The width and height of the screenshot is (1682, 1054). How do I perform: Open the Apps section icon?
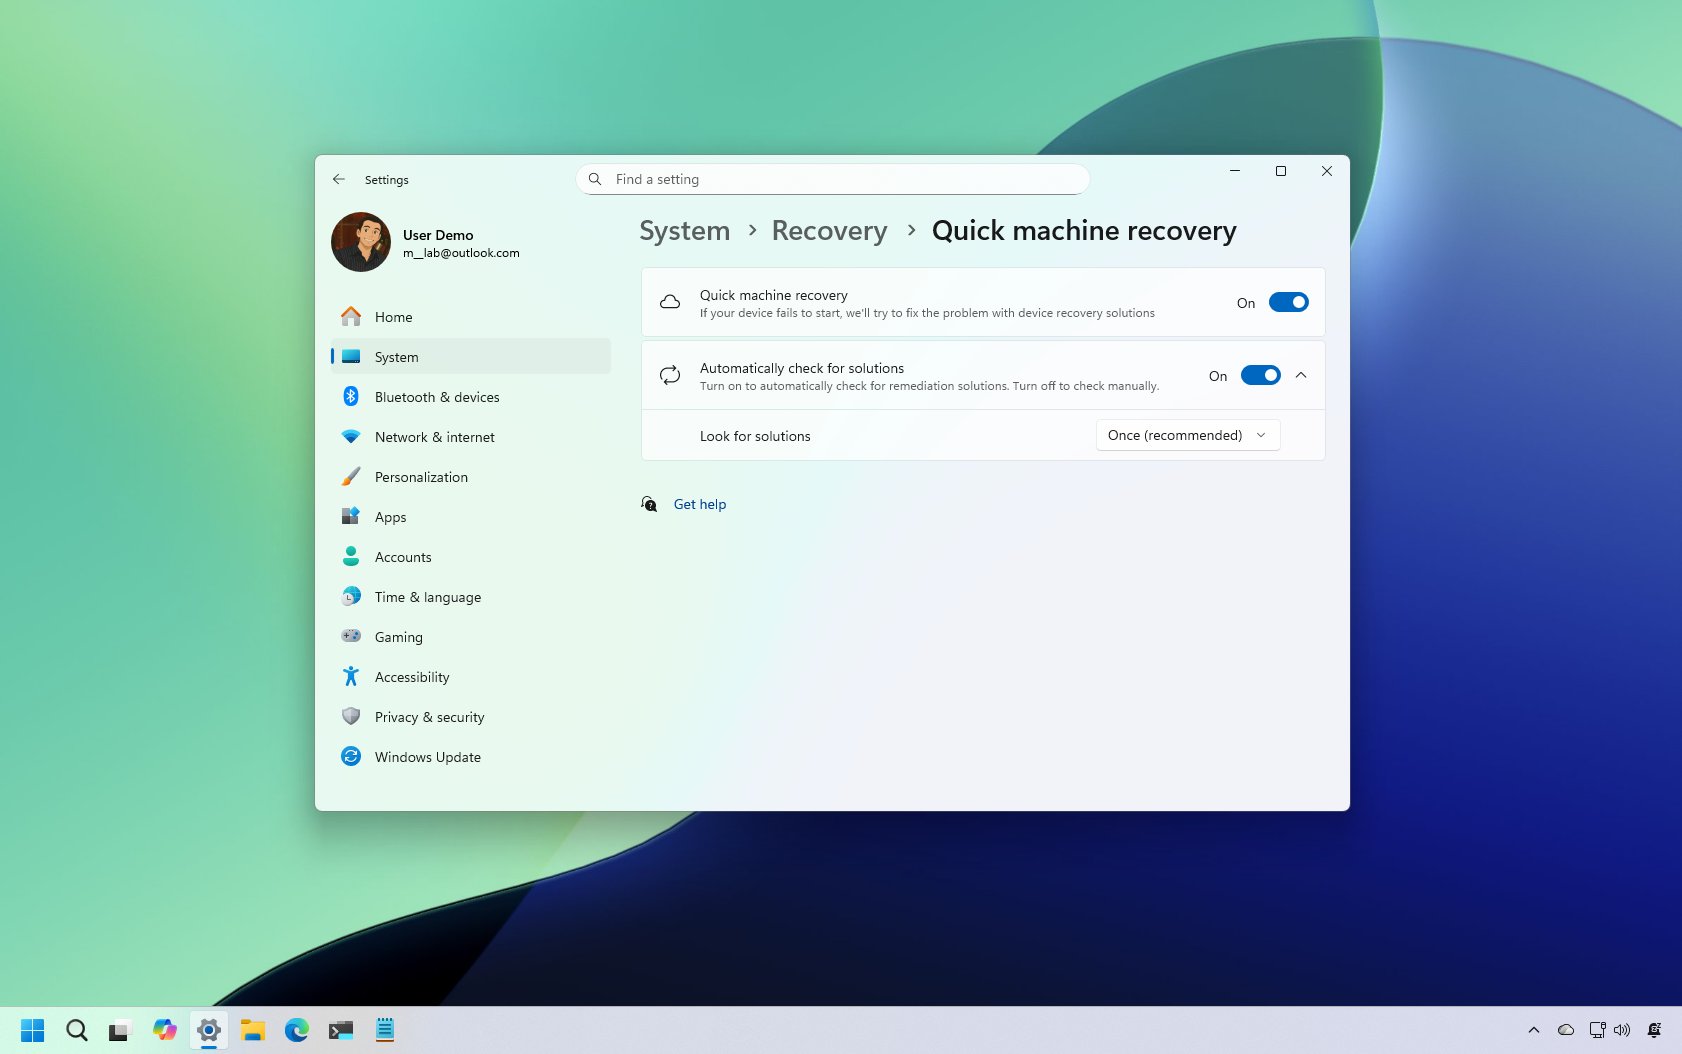(x=351, y=516)
